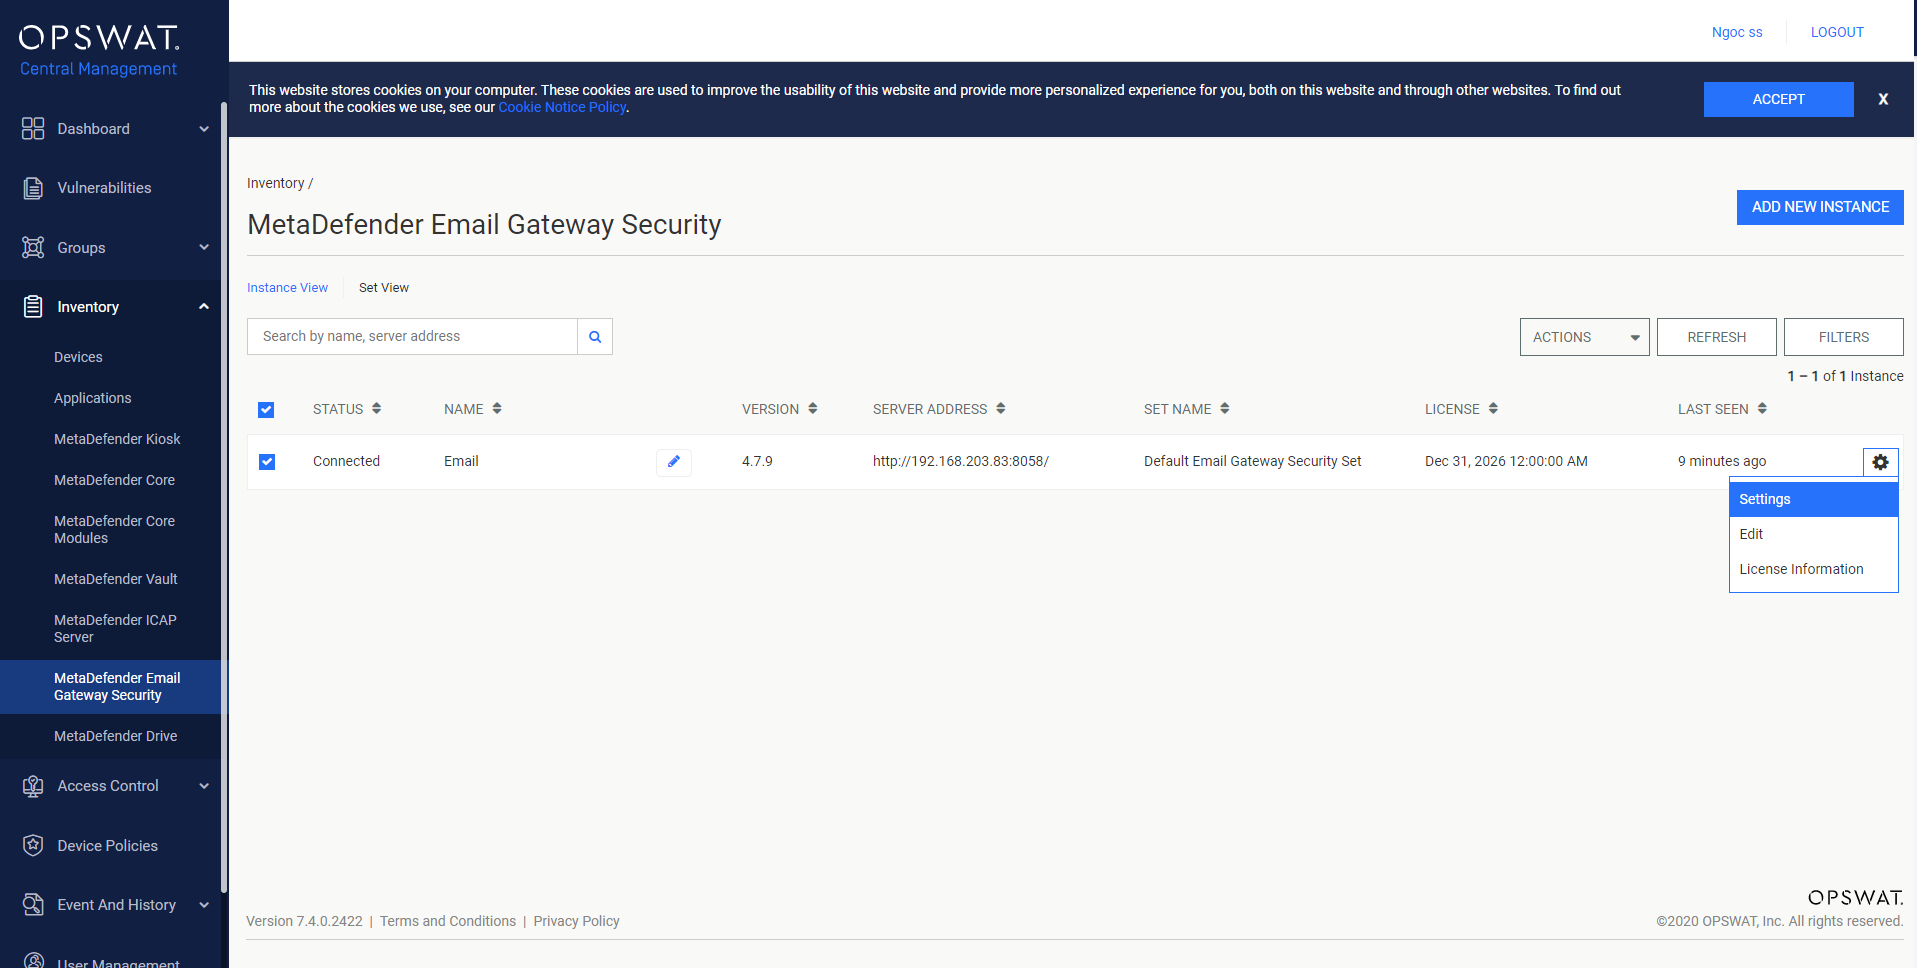
Task: Open the Cookie Notice Policy link
Action: point(562,107)
